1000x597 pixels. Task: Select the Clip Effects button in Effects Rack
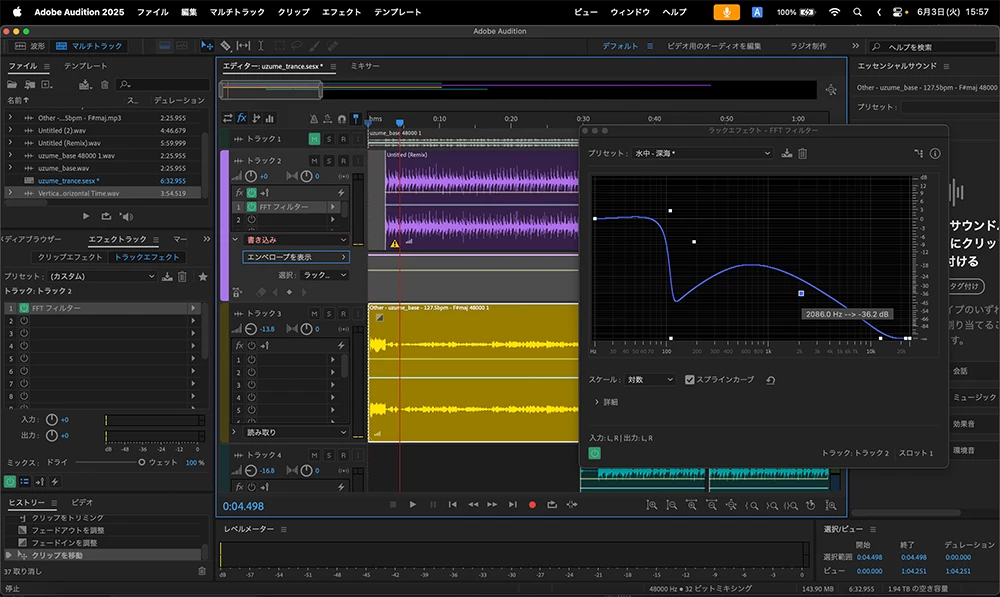click(x=70, y=257)
